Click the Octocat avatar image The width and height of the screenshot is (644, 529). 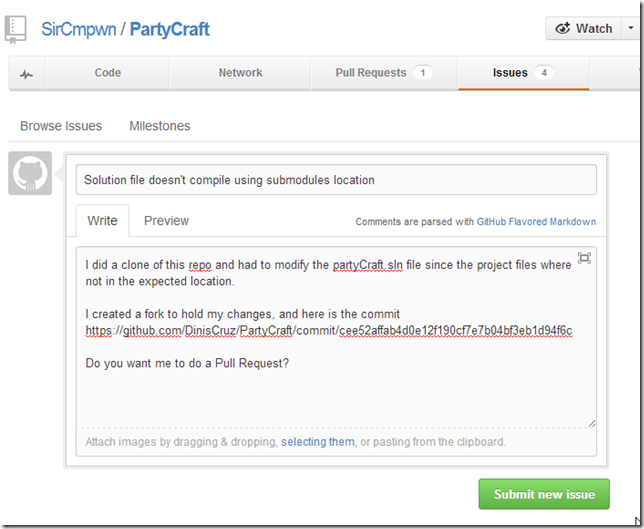coord(30,174)
